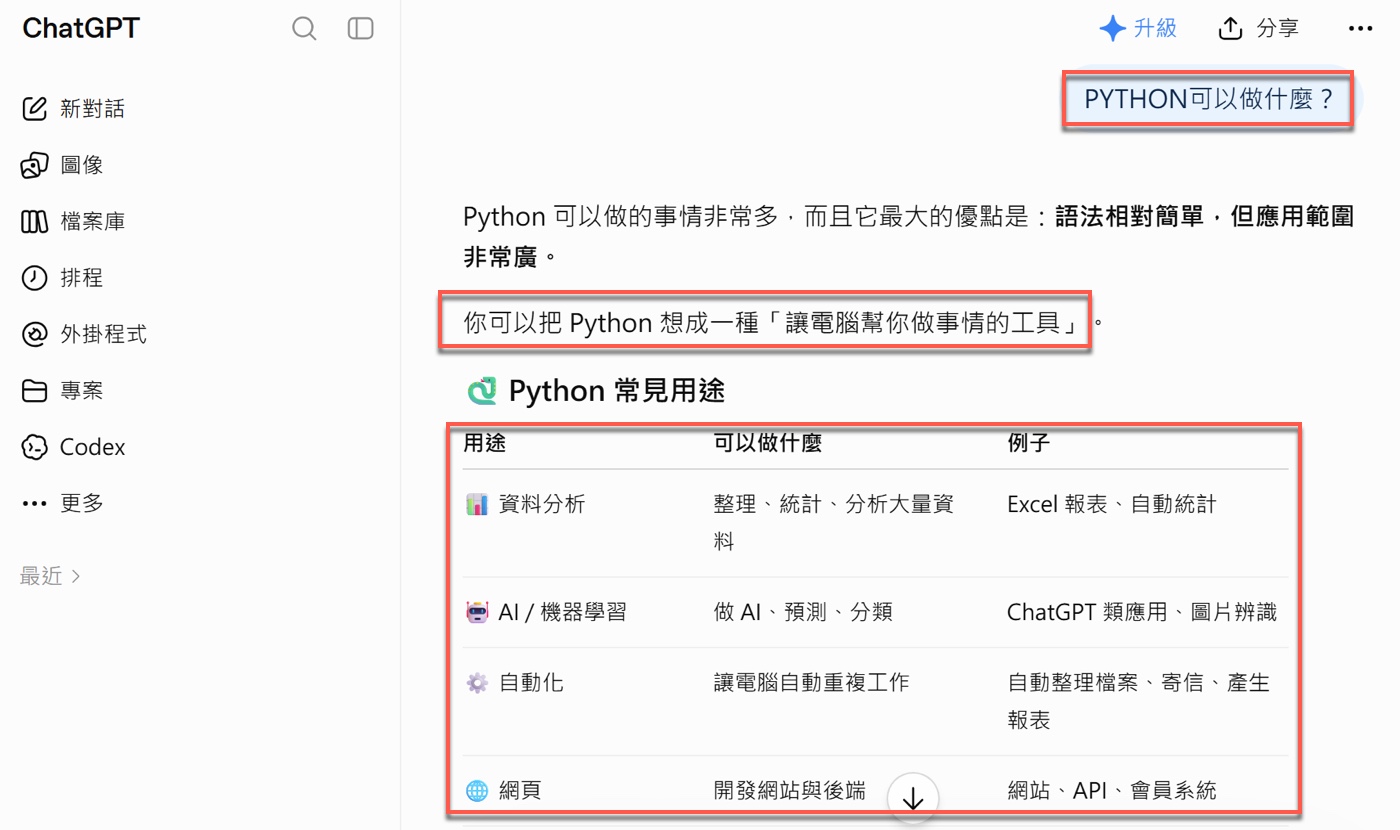Click the cell Excel 報表、自動統計

pos(1111,504)
